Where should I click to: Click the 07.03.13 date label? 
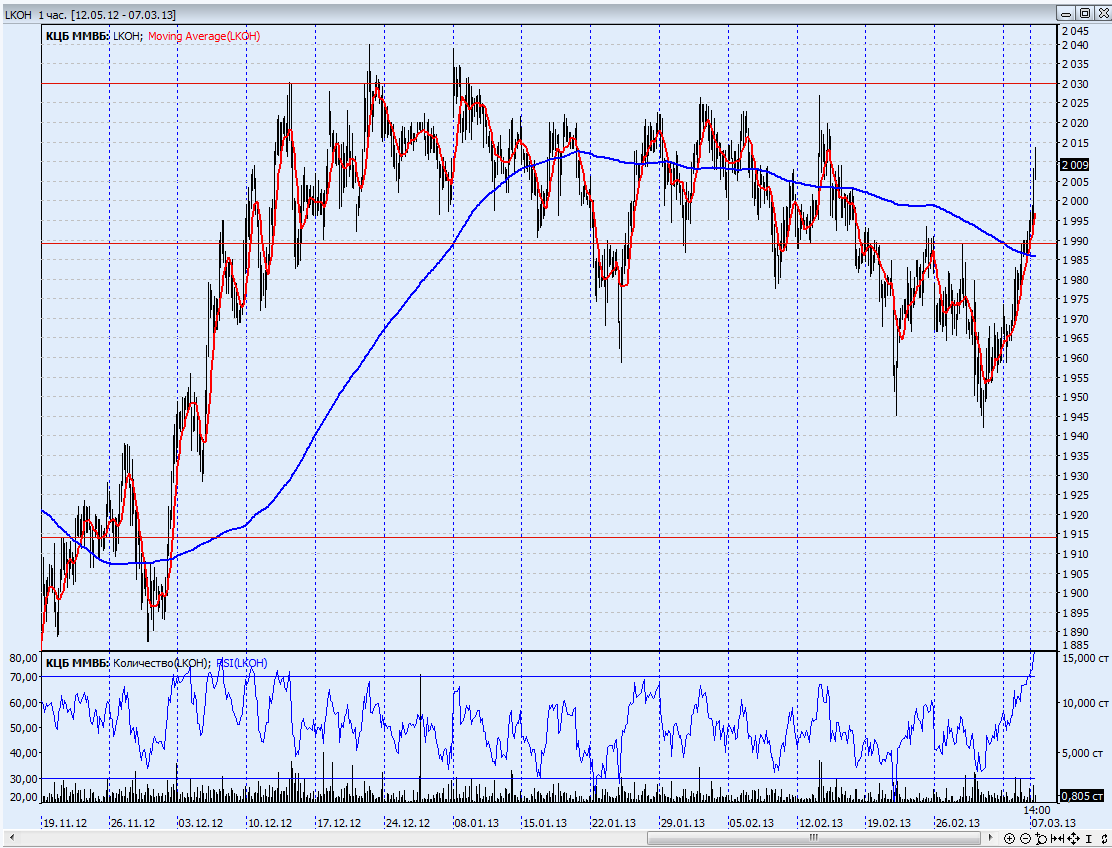[x=1053, y=823]
